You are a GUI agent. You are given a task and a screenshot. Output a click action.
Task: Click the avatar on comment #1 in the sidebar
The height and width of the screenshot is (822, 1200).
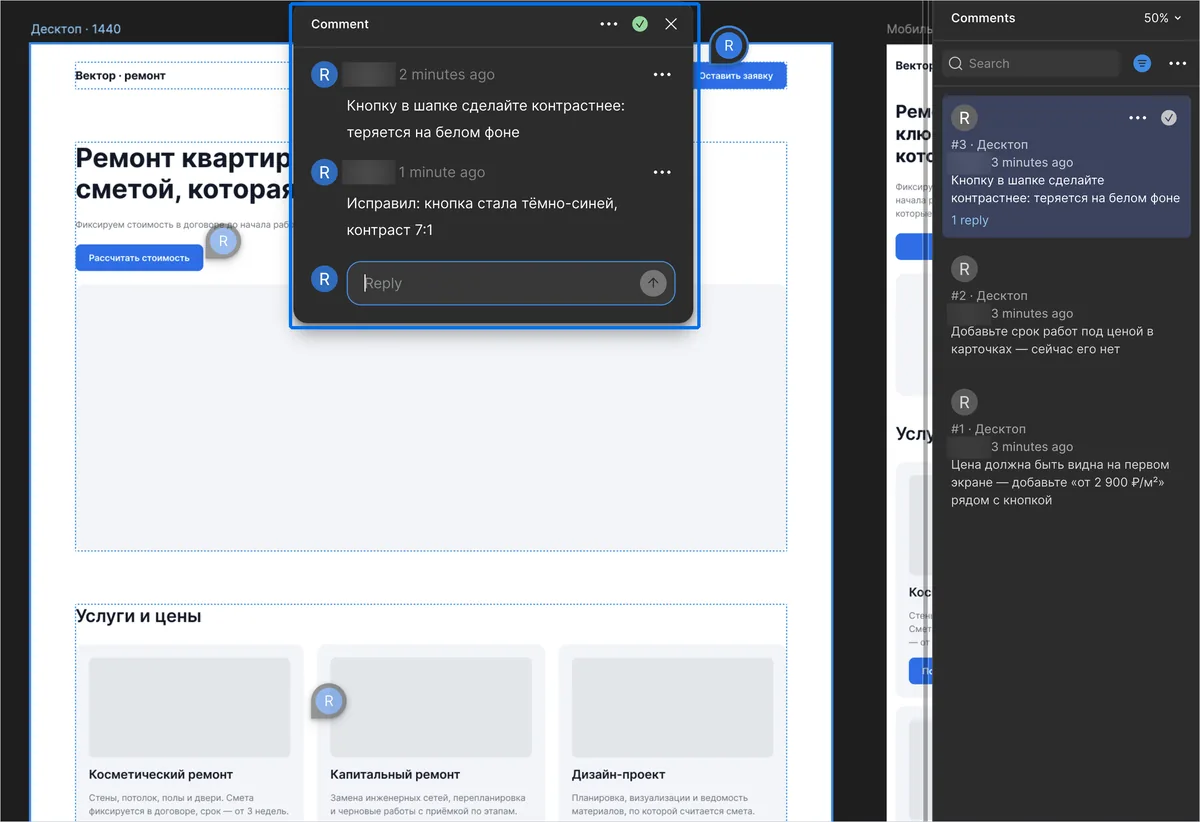pyautogui.click(x=964, y=402)
